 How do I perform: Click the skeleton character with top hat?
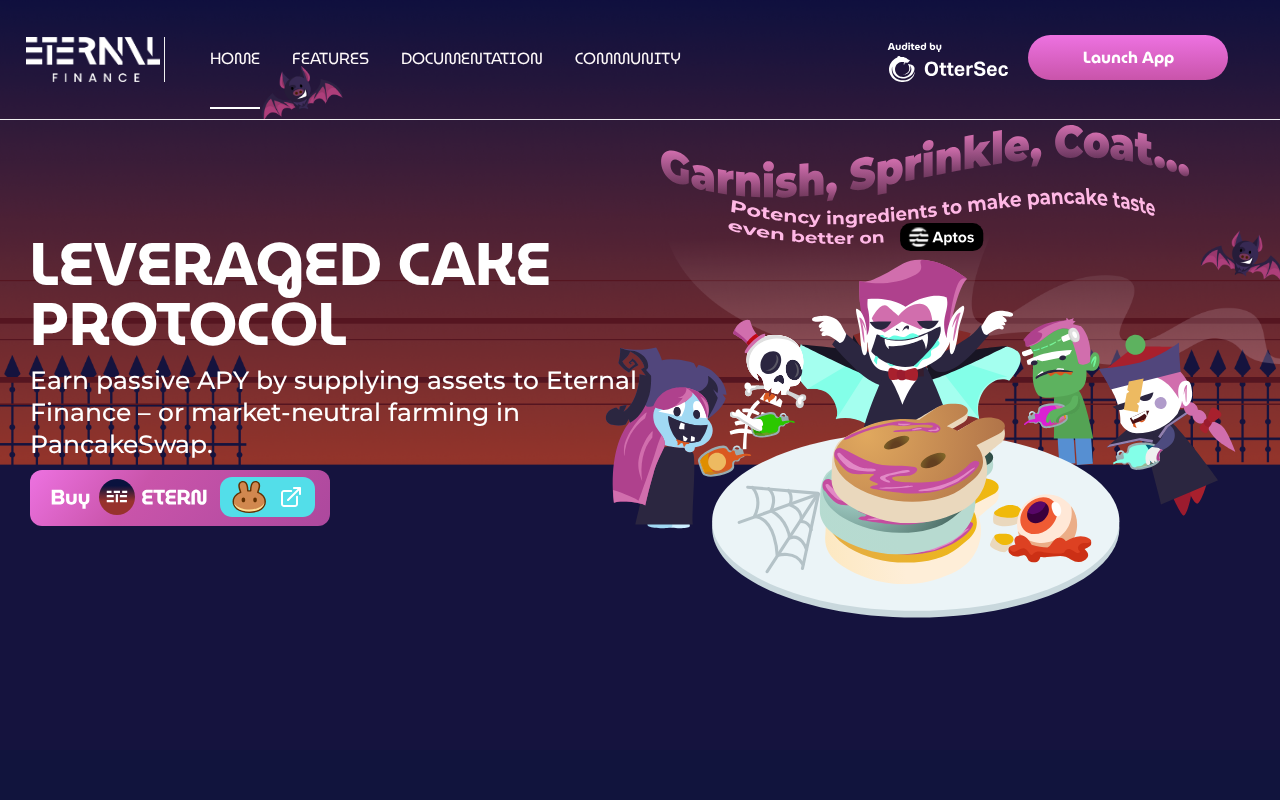pos(768,385)
